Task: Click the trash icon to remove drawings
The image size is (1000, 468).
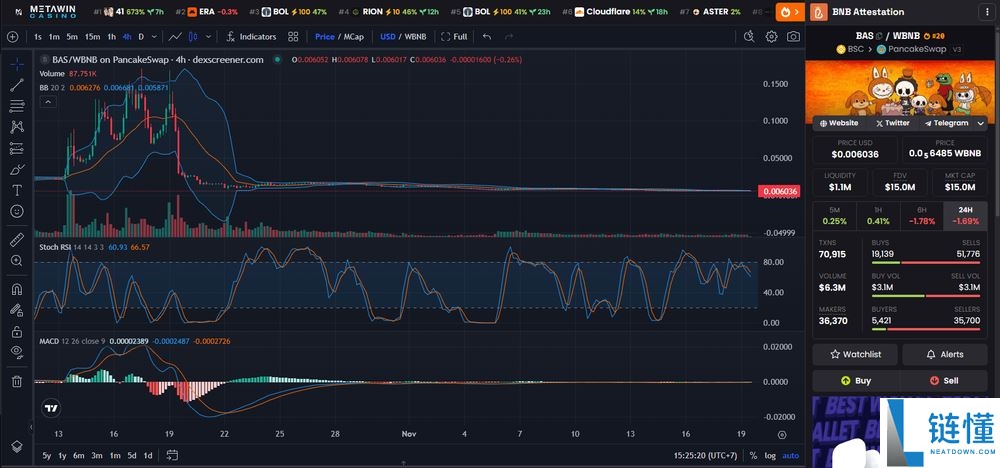Action: [17, 381]
